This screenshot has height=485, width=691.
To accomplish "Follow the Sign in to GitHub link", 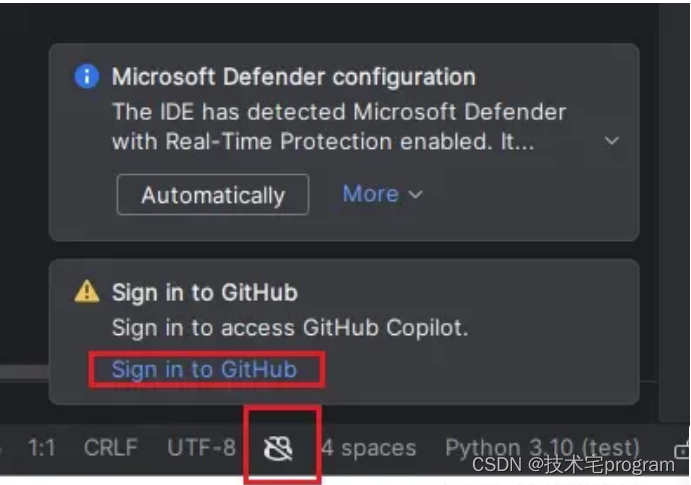I will pyautogui.click(x=204, y=369).
